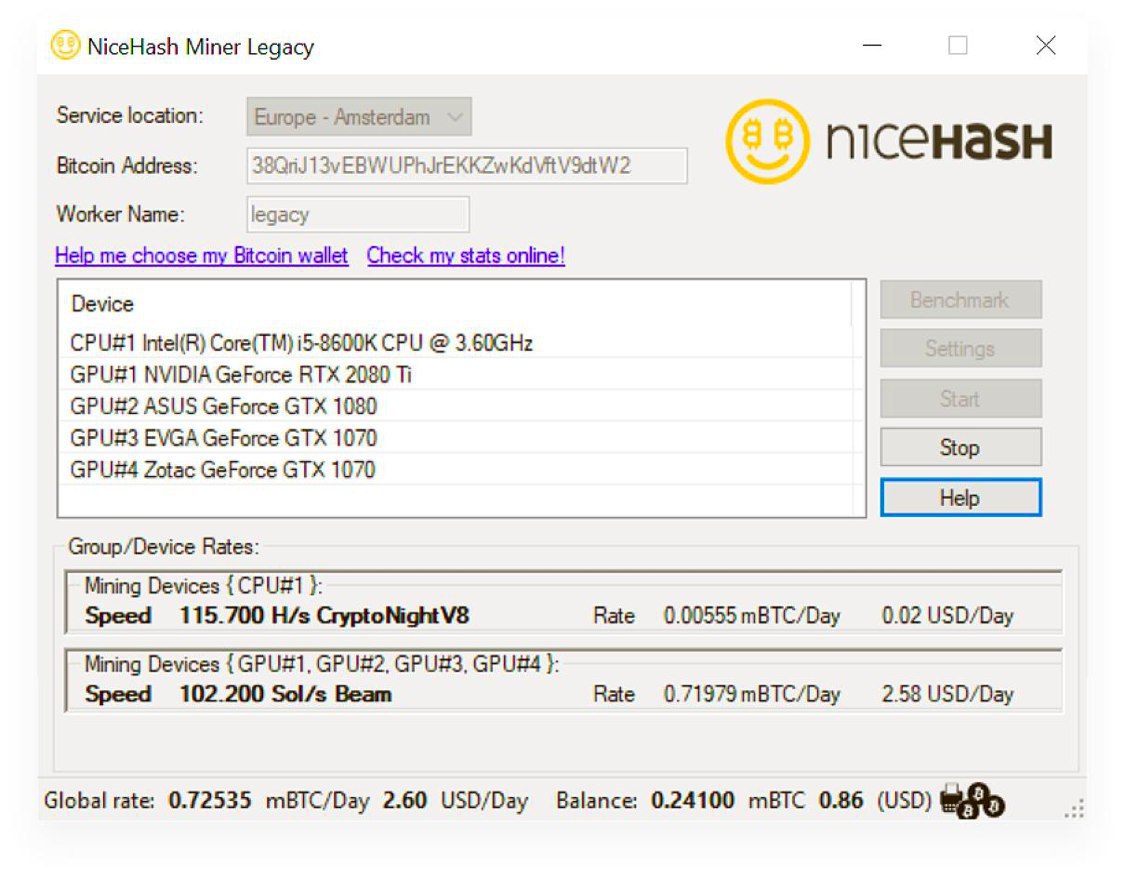Click the Bitcoin Address field
Viewport: 1125px width, 878px height.
466,166
